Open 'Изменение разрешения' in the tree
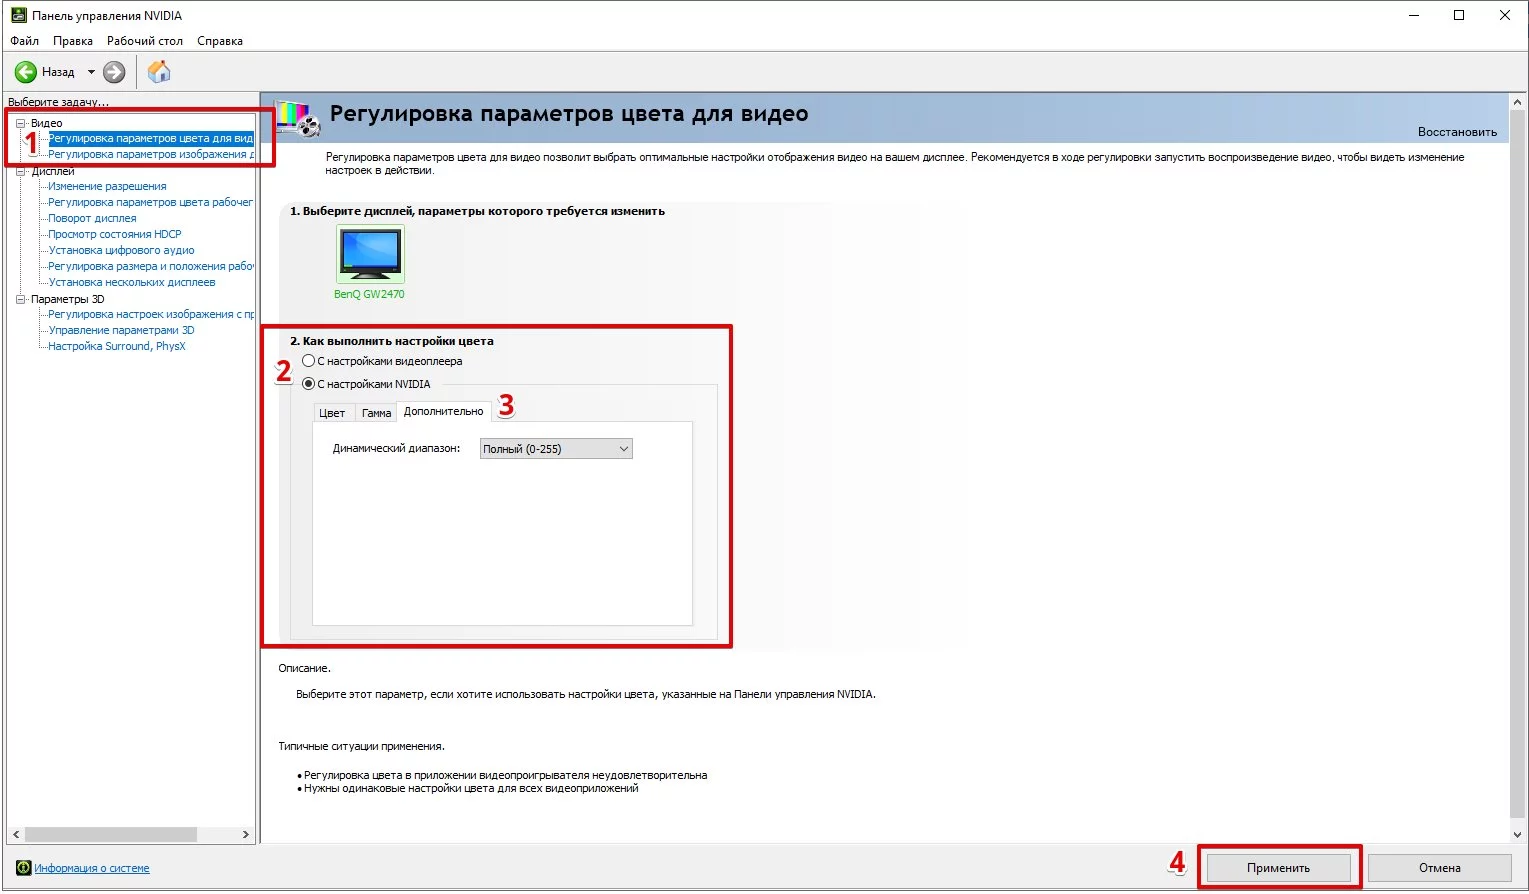 pos(107,186)
